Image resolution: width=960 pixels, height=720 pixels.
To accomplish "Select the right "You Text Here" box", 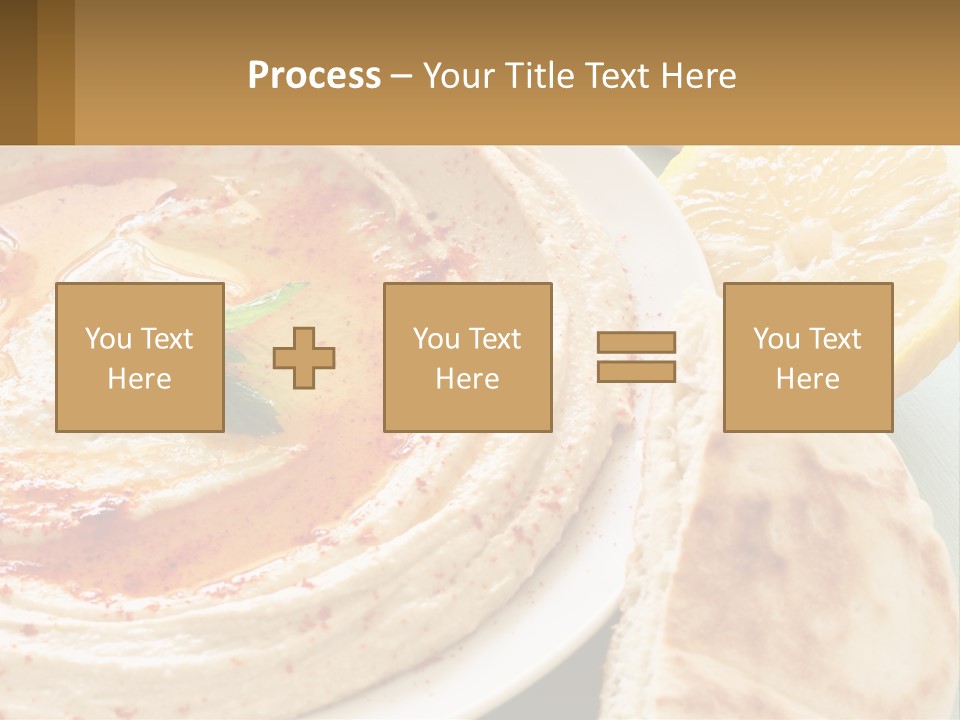I will coord(808,357).
